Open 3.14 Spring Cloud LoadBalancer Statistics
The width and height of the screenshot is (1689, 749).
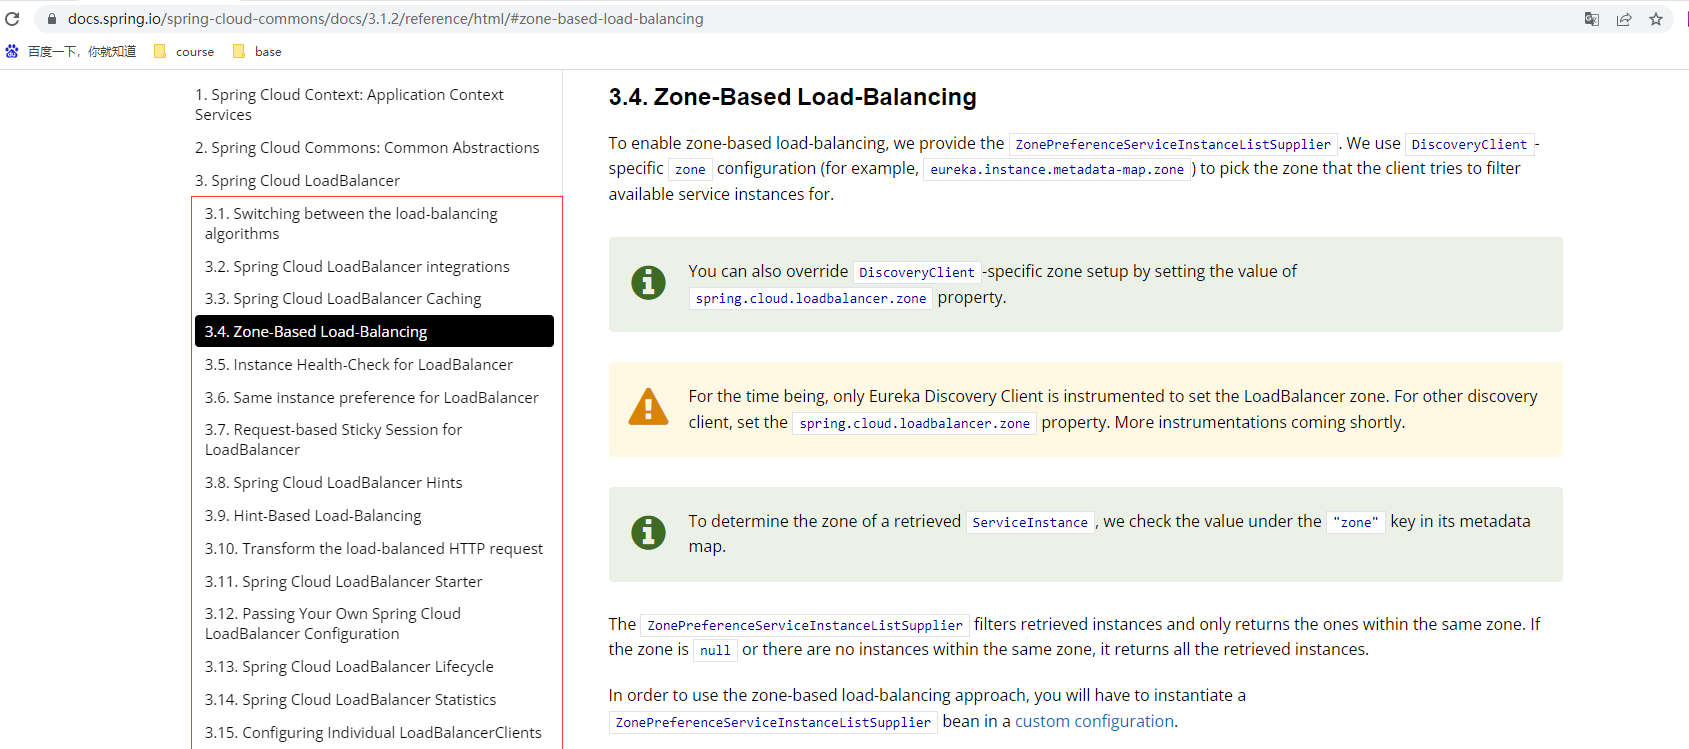pos(351,700)
